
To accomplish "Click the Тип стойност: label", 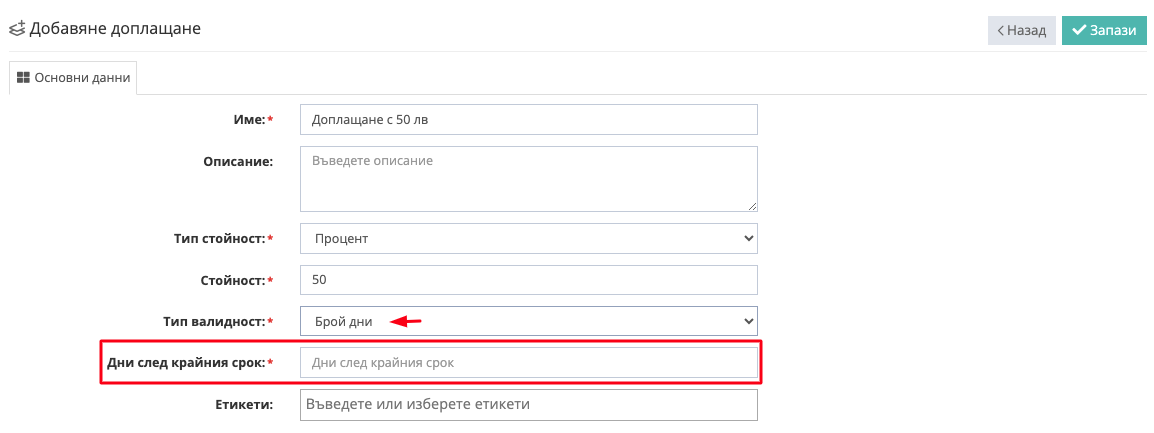I will 220,238.
